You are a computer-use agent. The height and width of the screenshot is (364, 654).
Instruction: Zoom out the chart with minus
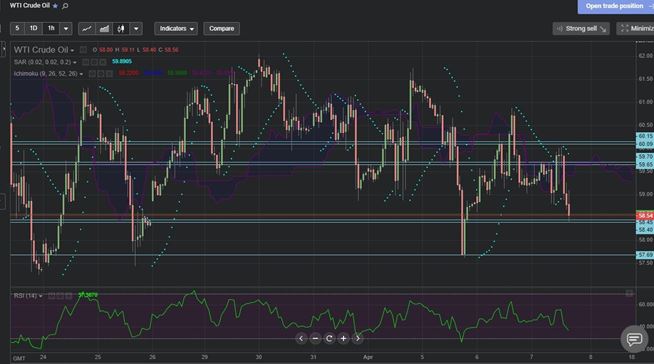[x=315, y=339]
